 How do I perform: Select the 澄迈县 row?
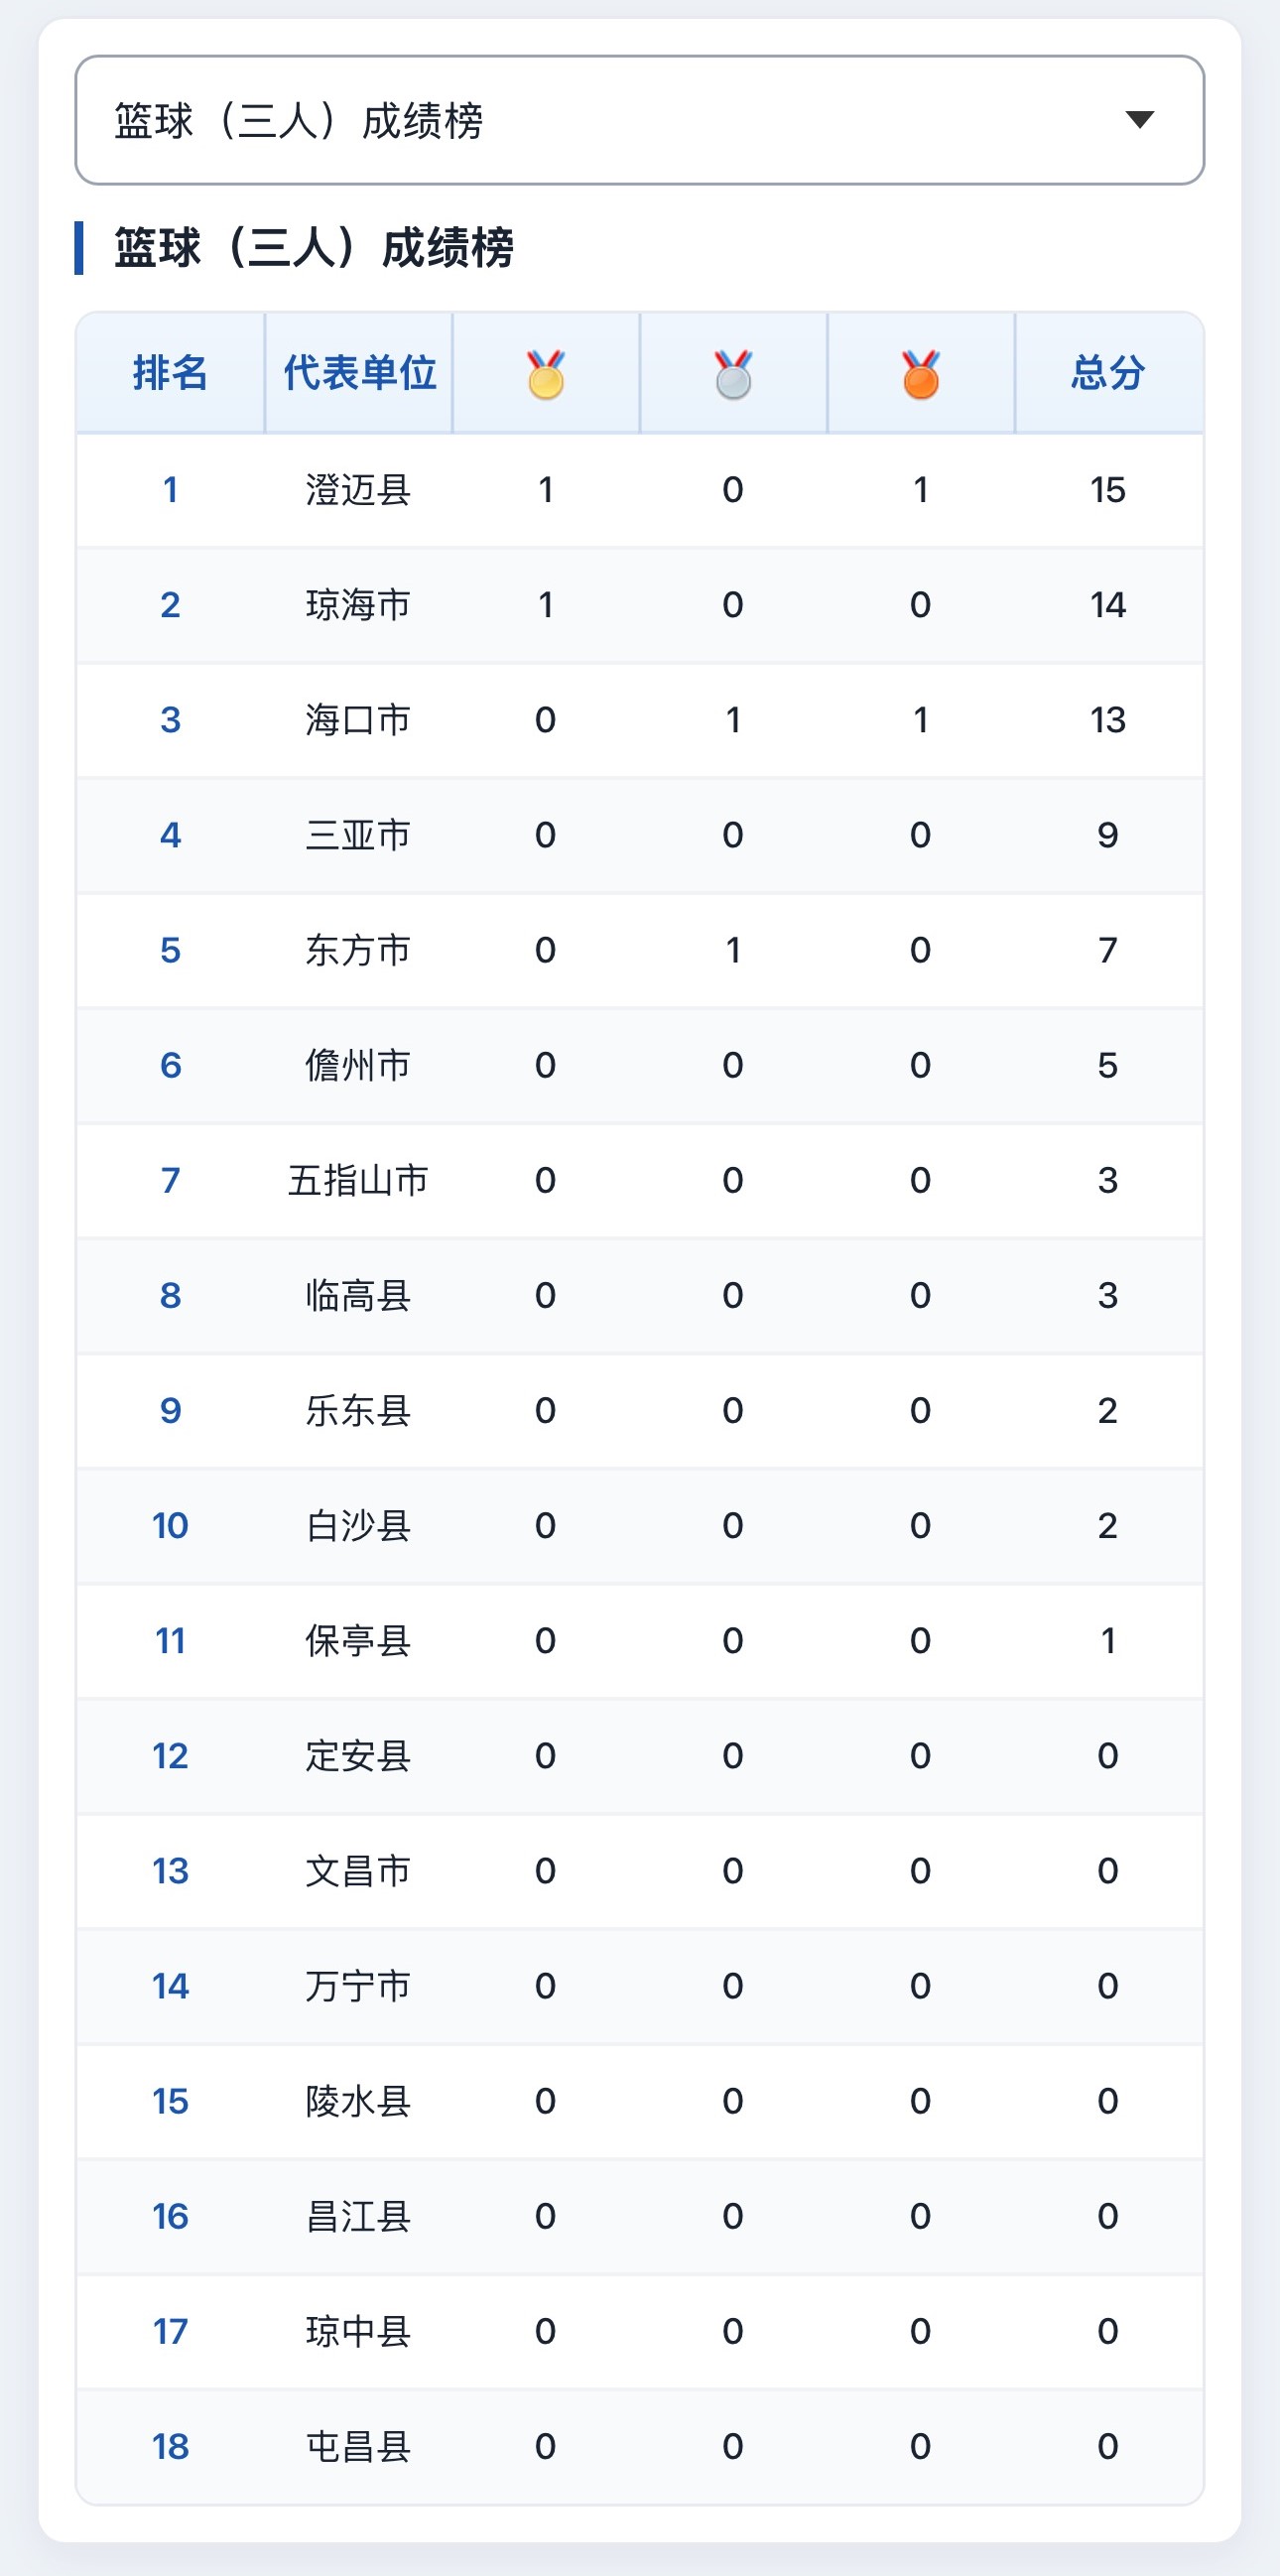click(640, 490)
